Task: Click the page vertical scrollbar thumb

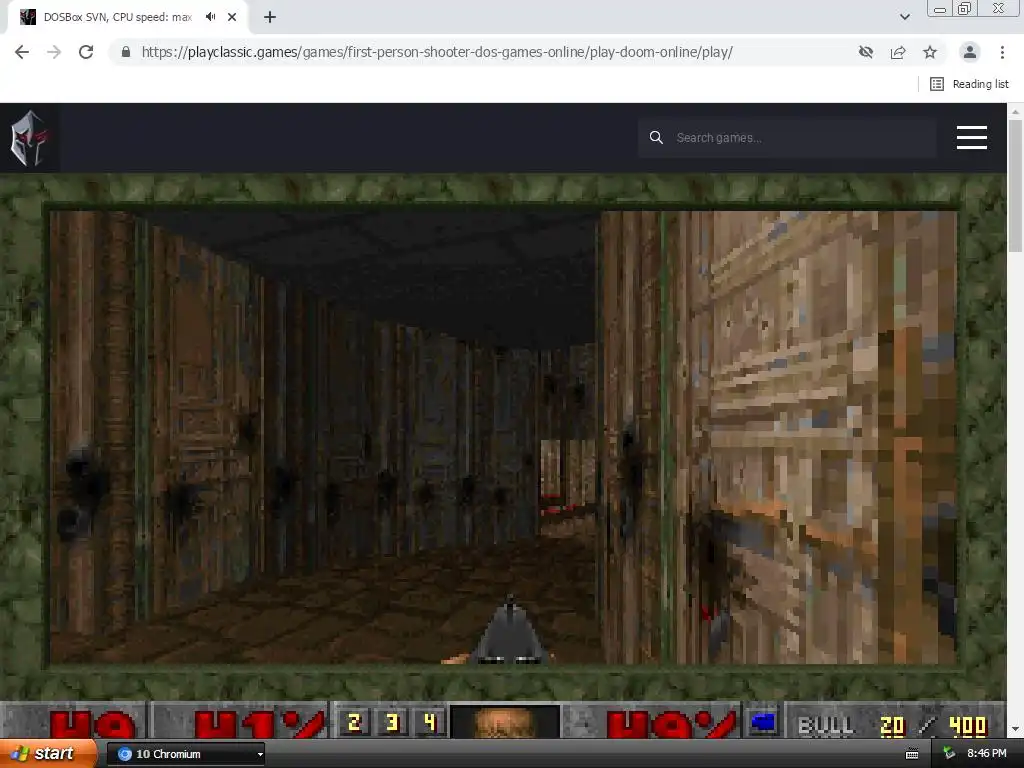Action: coord(1016,186)
